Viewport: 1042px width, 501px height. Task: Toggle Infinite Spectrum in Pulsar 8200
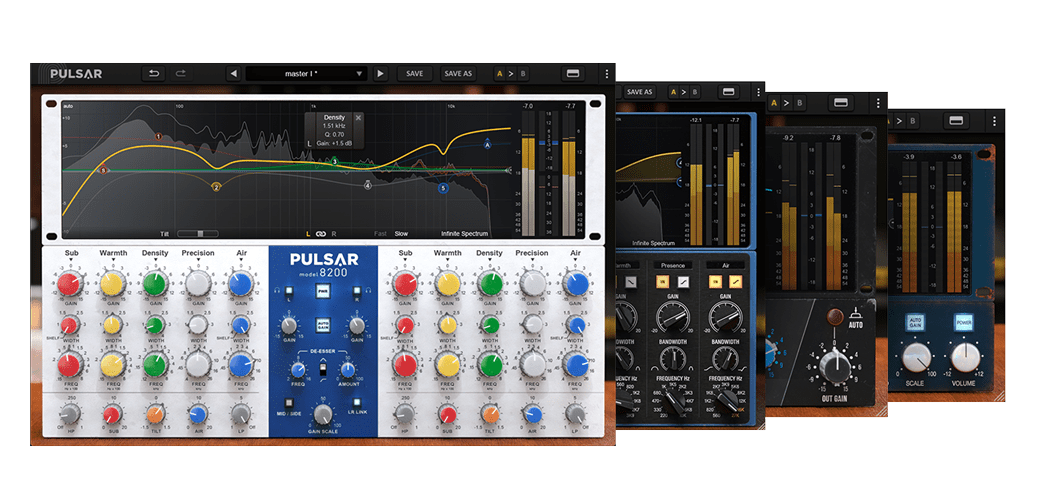pos(464,234)
